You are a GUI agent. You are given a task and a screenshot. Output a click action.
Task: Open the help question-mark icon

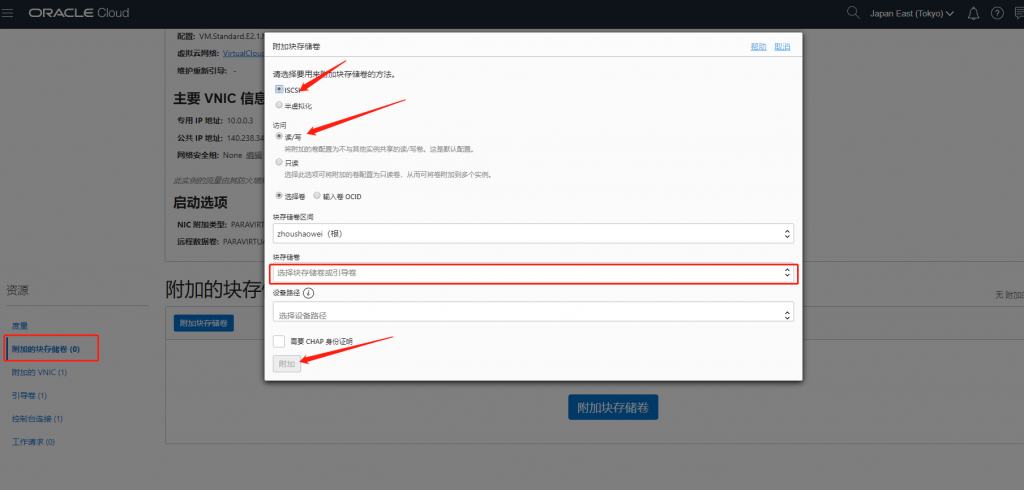[997, 13]
